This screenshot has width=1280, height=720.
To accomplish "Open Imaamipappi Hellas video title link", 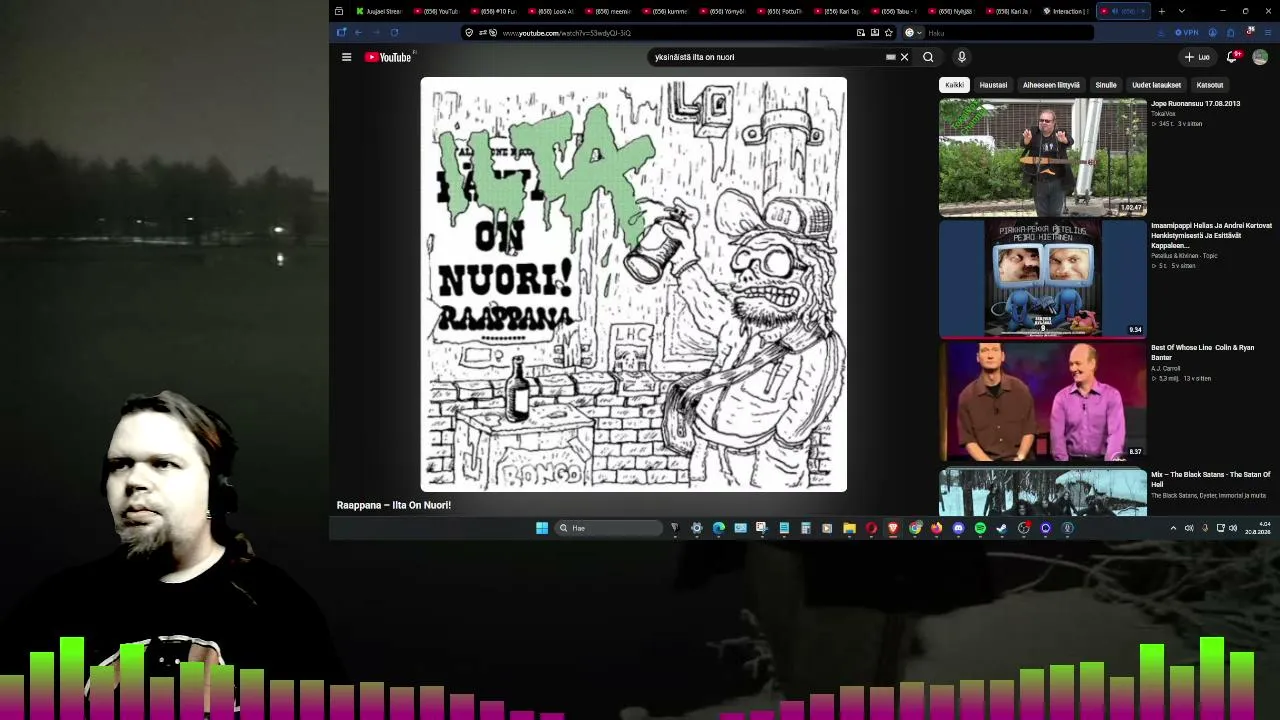I will [x=1211, y=235].
